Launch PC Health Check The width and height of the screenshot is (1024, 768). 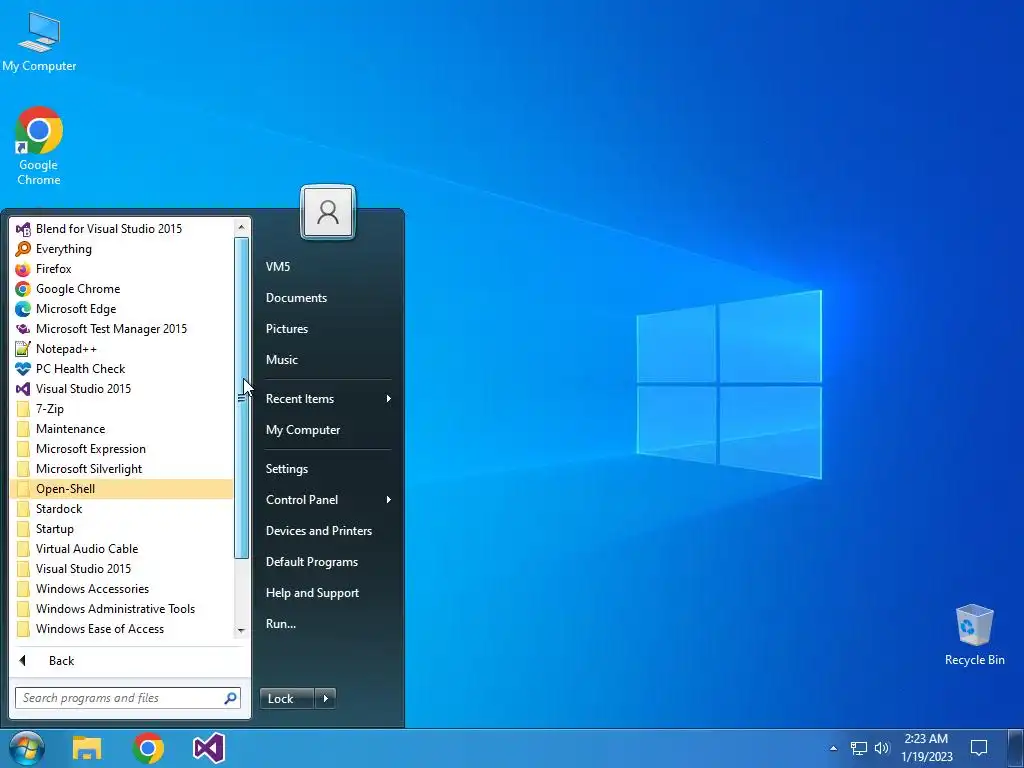[x=121, y=368]
